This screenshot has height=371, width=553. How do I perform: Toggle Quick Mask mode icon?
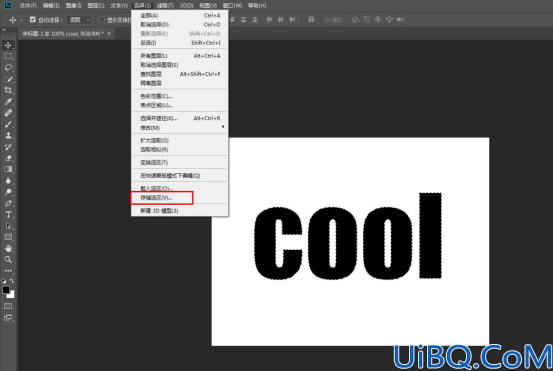[x=8, y=306]
